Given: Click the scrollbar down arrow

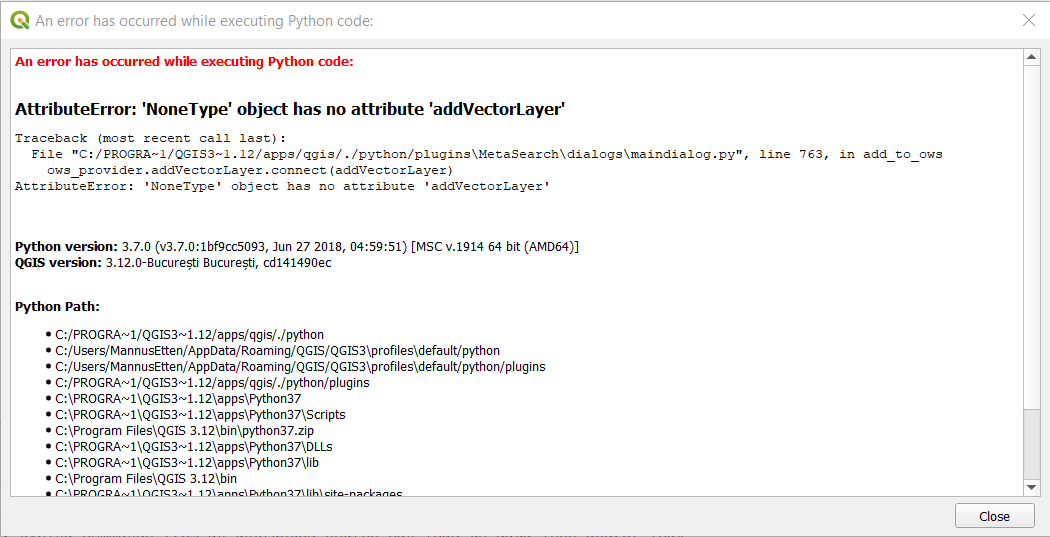Looking at the screenshot, I should 1031,487.
